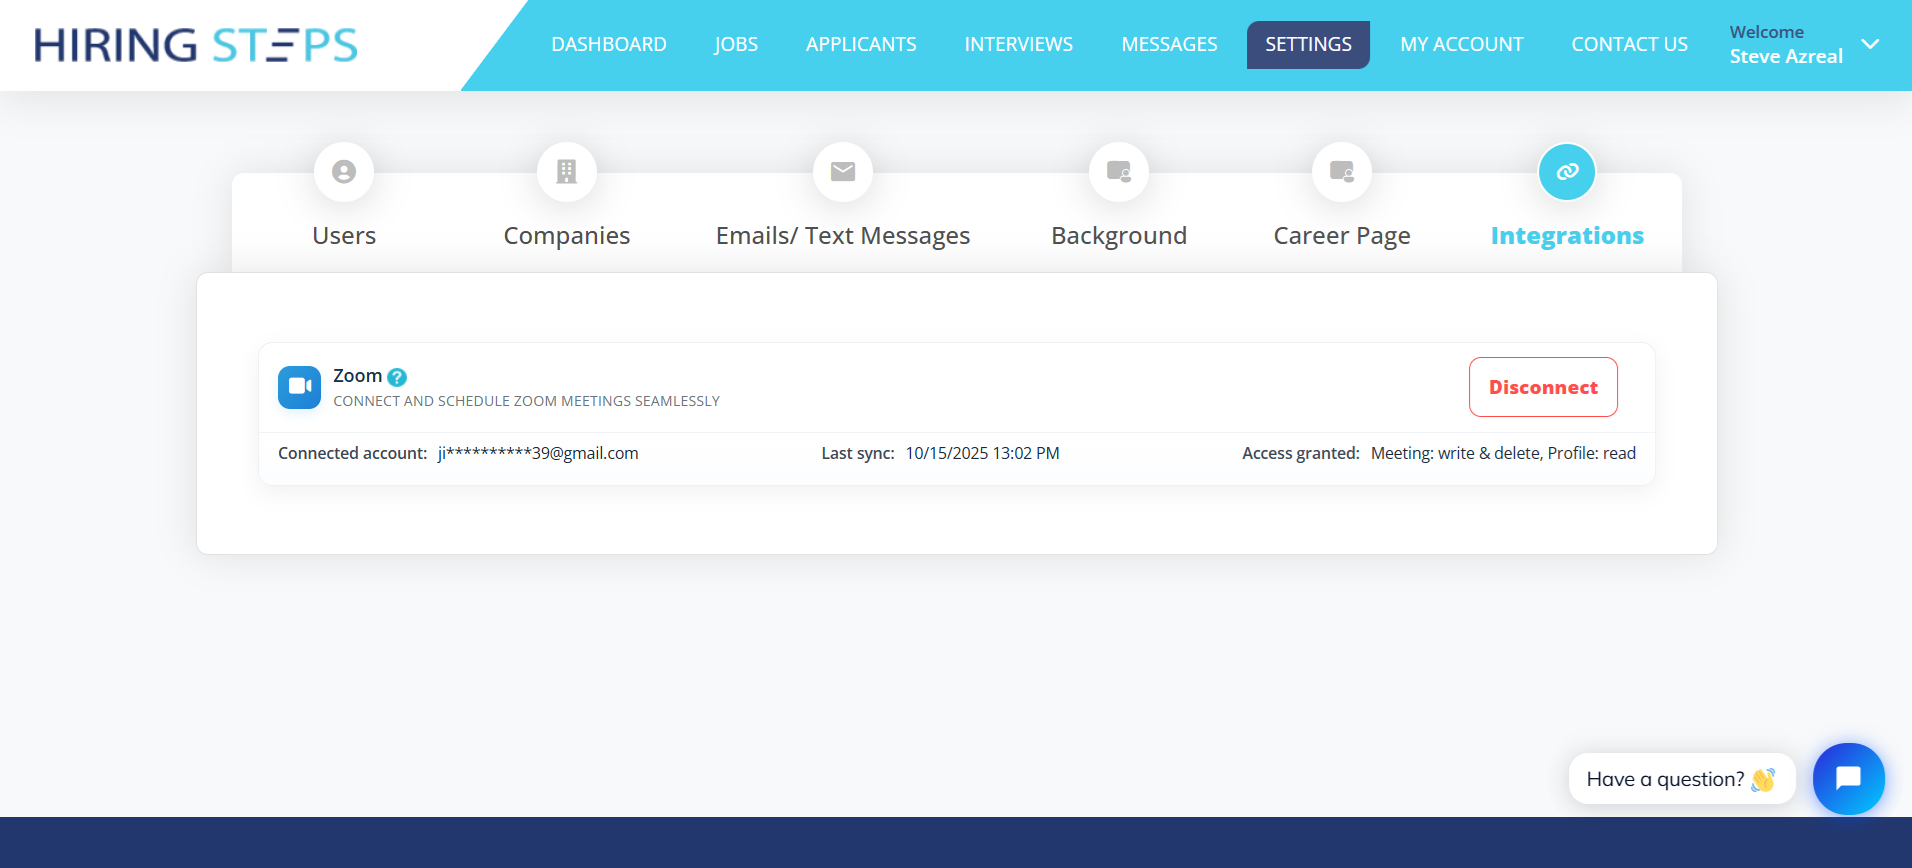The width and height of the screenshot is (1912, 868).
Task: Click the Zoom help question mark icon
Action: click(397, 377)
